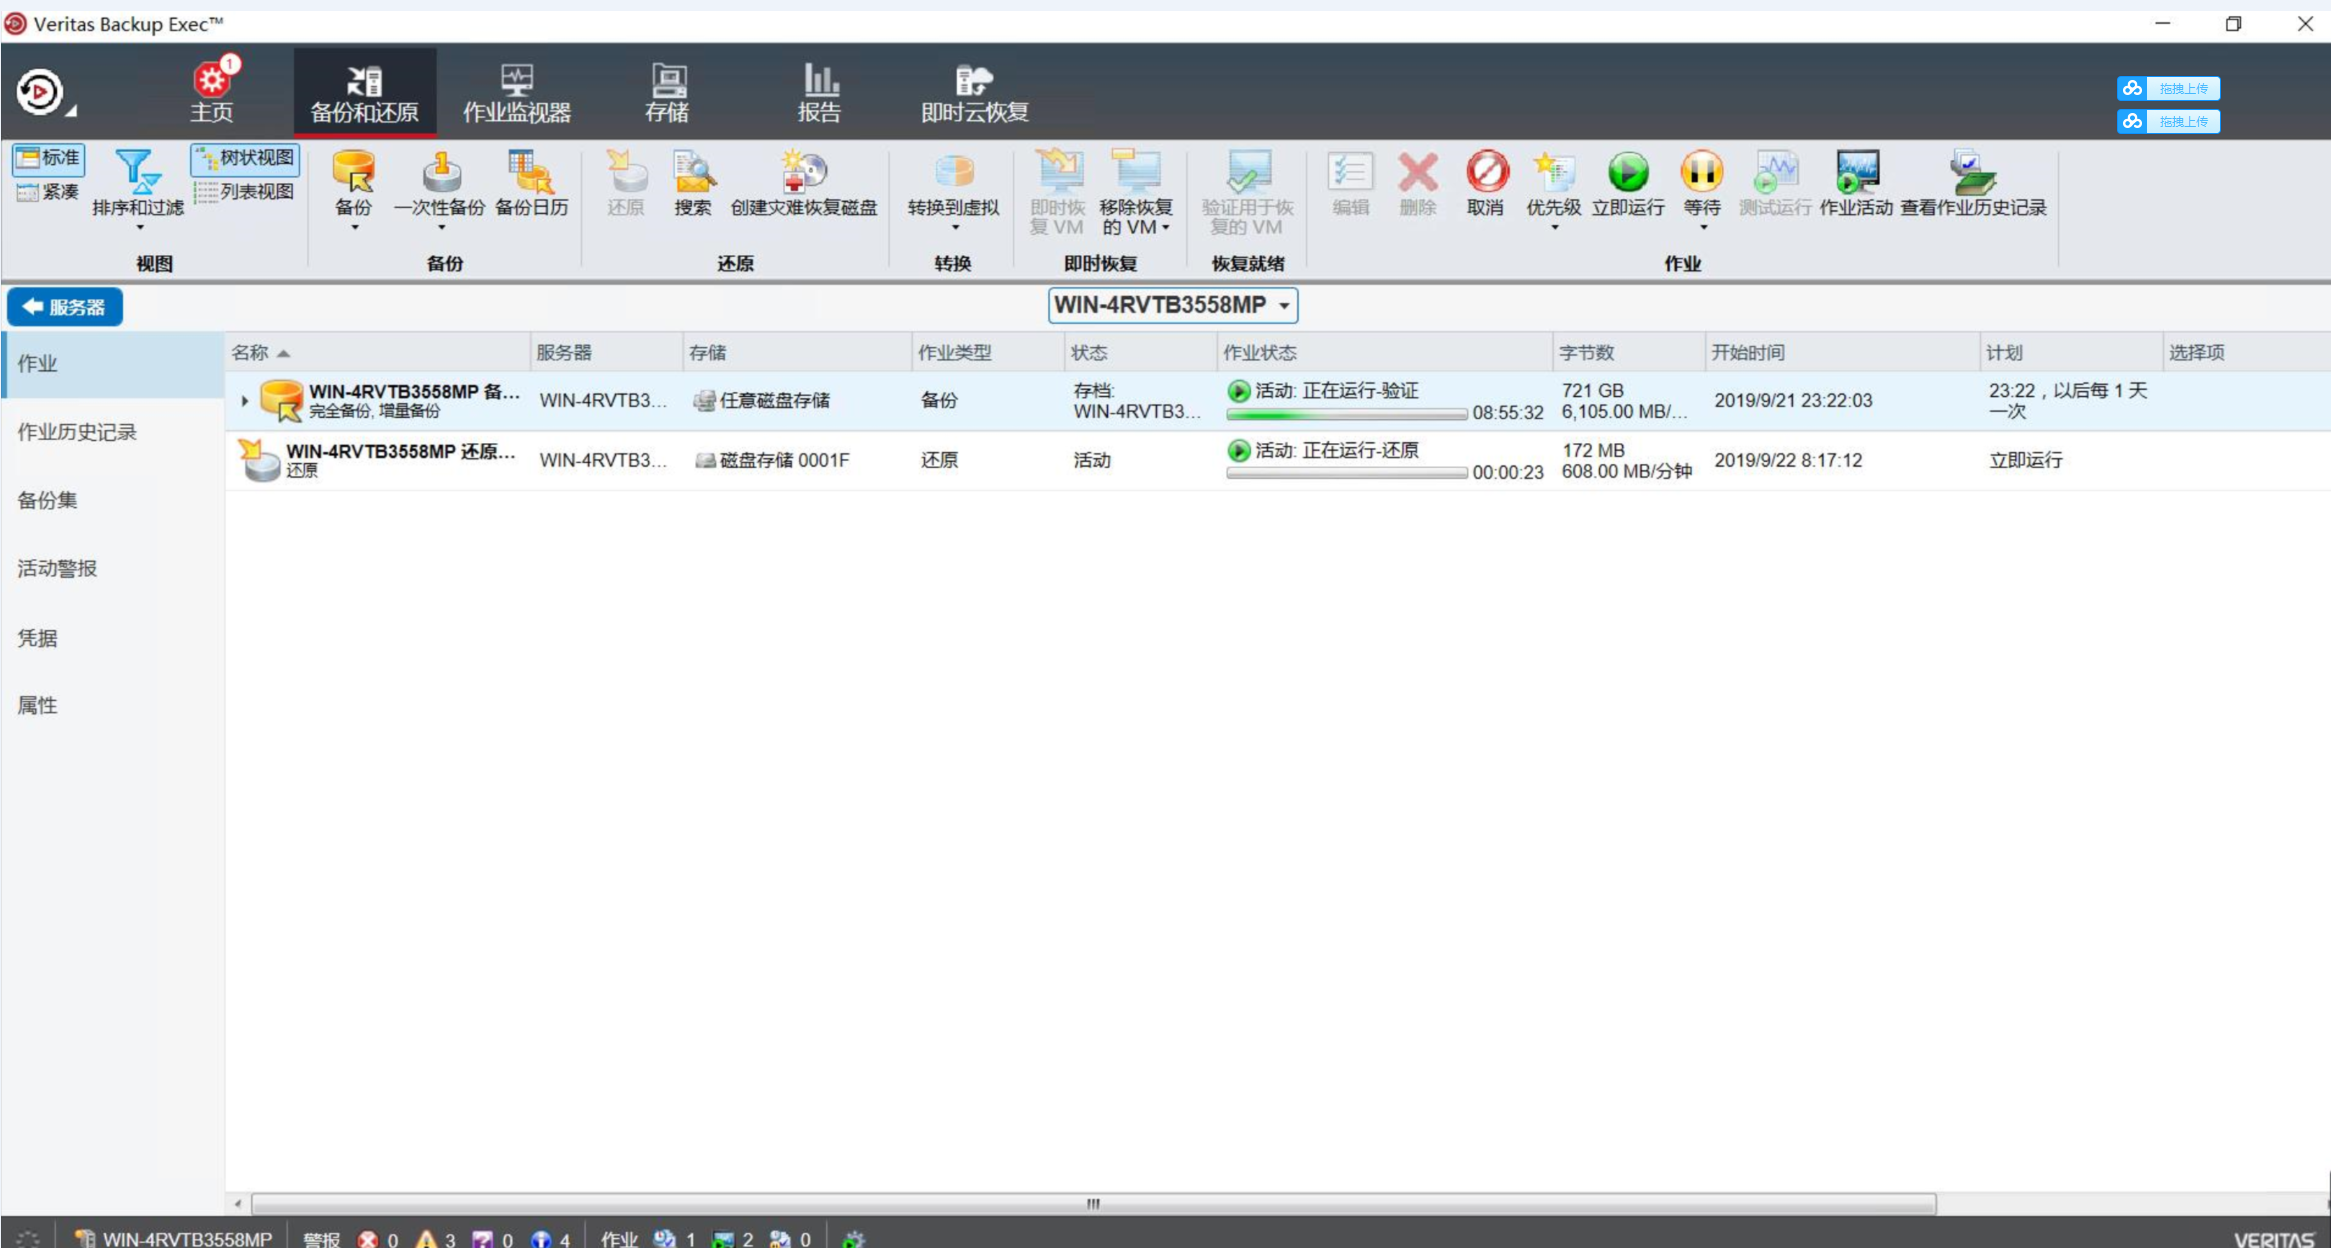Screen dimensions: 2331x1248
Task: Expand the 转换到虚拟 dropdown arrow
Action: (x=955, y=228)
